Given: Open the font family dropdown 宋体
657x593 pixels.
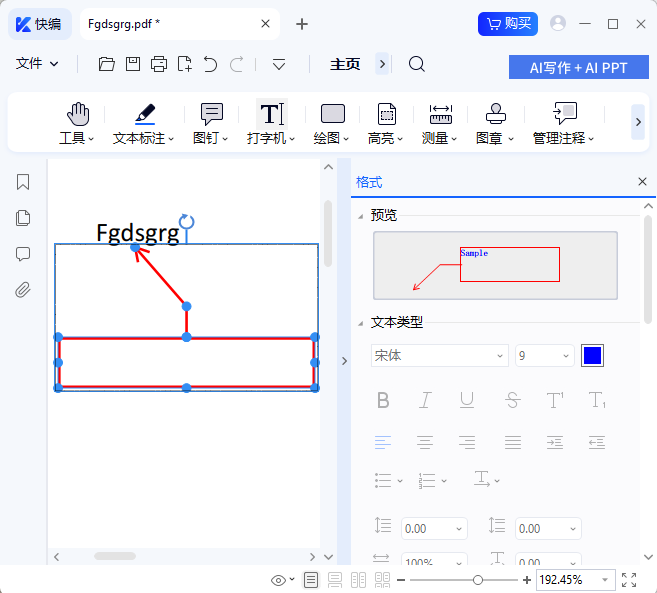Looking at the screenshot, I should coord(440,356).
